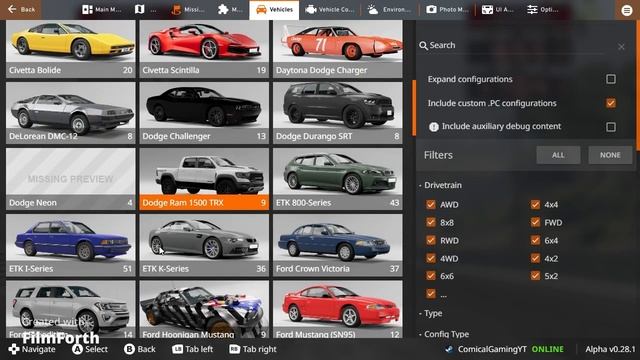The image size is (640, 360).
Task: Open the map icon tab
Action: [x=145, y=9]
